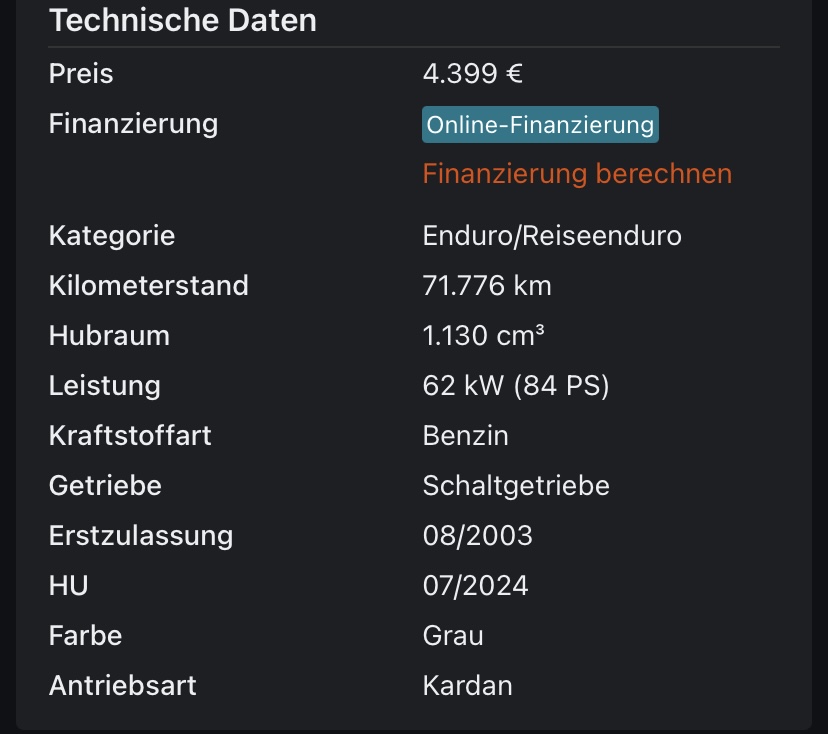This screenshot has height=734, width=828.
Task: Select the 1.130 cm³ displacement value
Action: [x=483, y=335]
